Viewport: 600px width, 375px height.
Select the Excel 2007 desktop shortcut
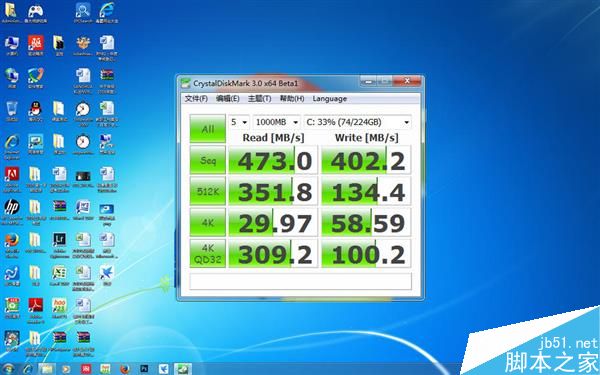[59, 276]
